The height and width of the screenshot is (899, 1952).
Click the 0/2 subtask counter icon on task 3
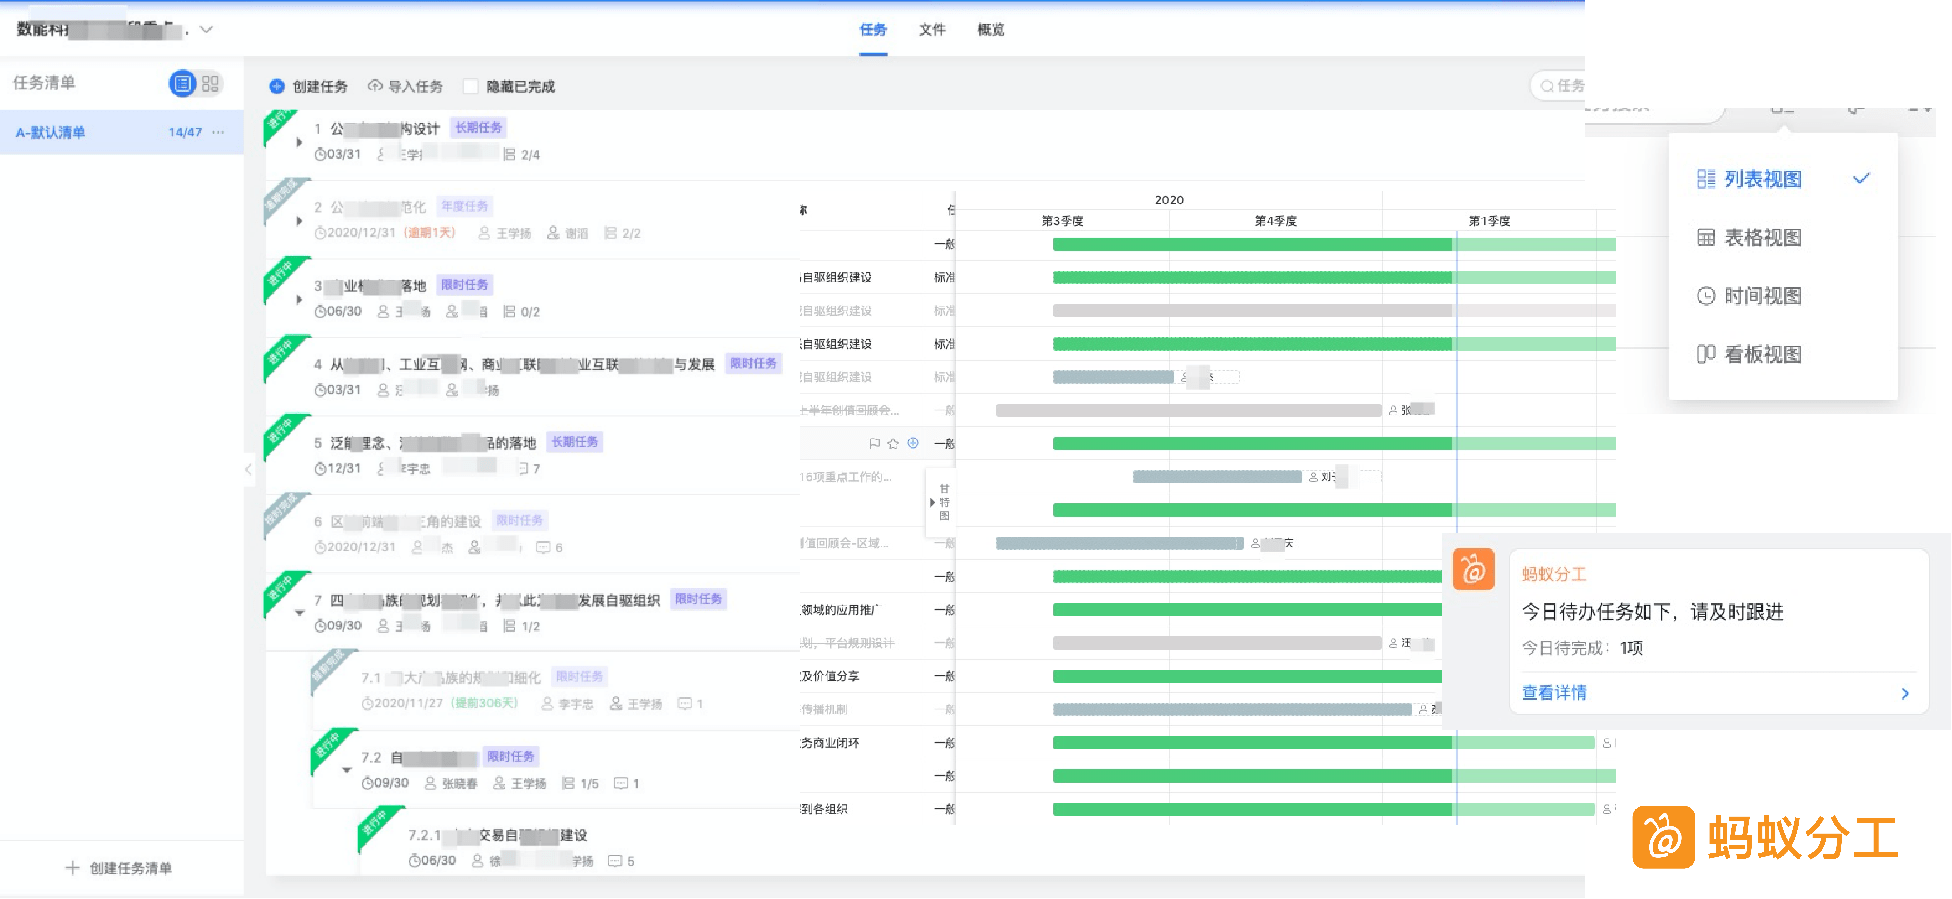coord(509,312)
